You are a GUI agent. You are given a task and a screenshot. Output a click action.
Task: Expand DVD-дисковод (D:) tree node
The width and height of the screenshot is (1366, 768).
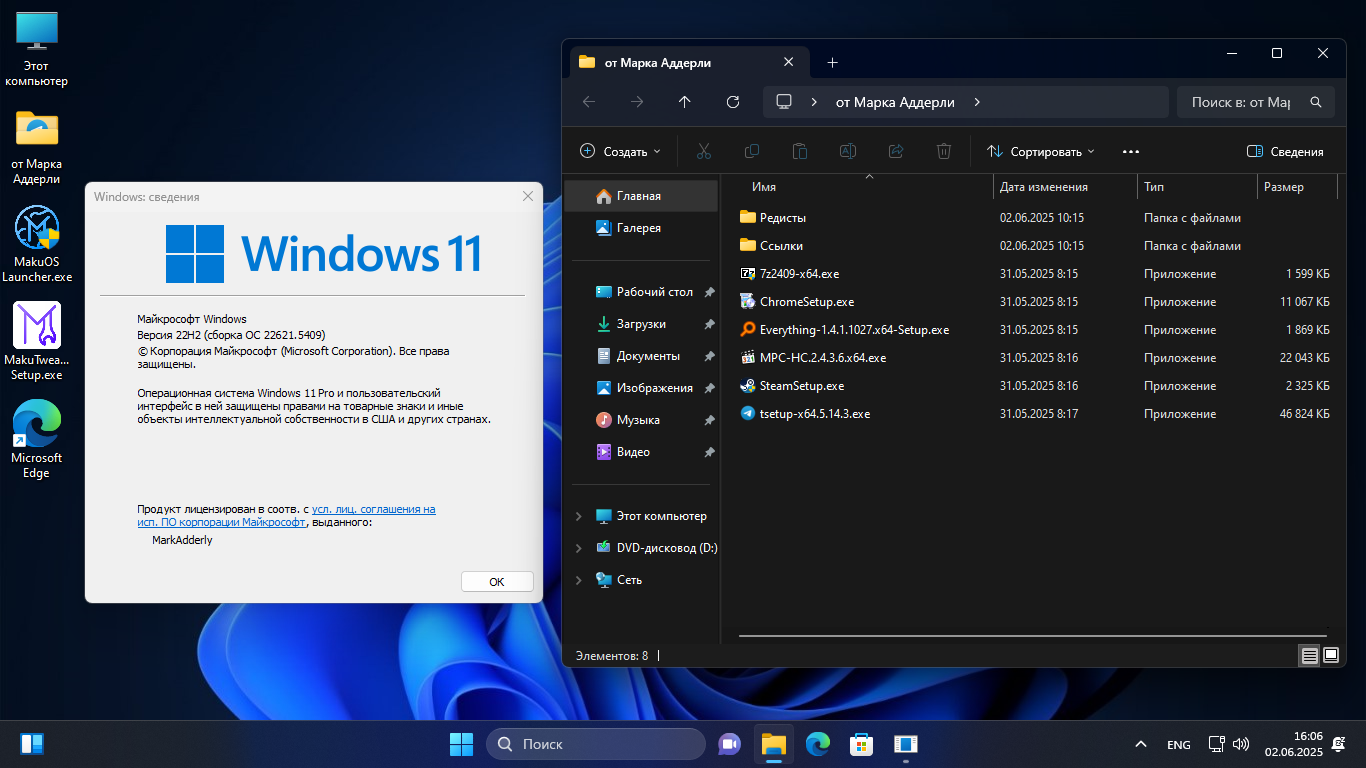[x=578, y=548]
